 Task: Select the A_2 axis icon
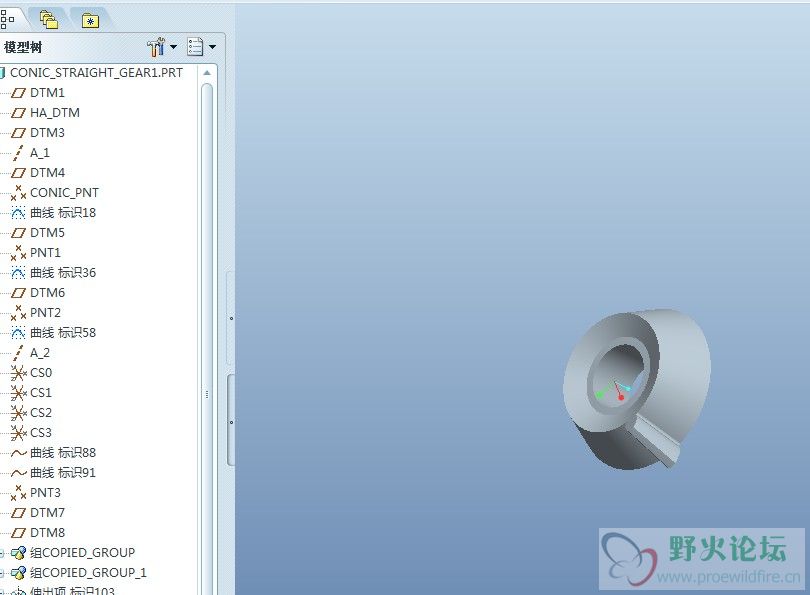[x=18, y=353]
